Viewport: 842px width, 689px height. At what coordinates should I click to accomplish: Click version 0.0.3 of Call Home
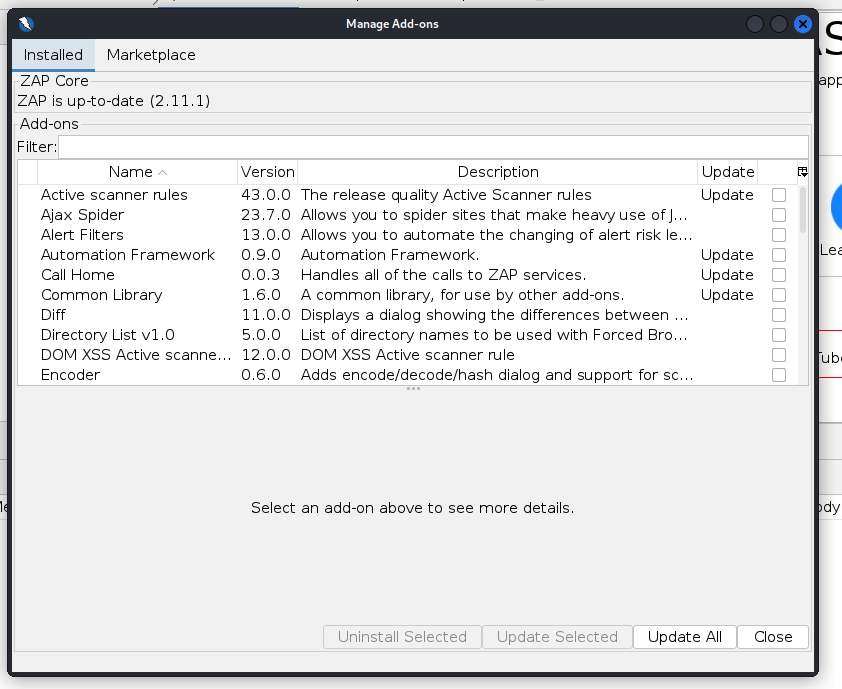261,275
